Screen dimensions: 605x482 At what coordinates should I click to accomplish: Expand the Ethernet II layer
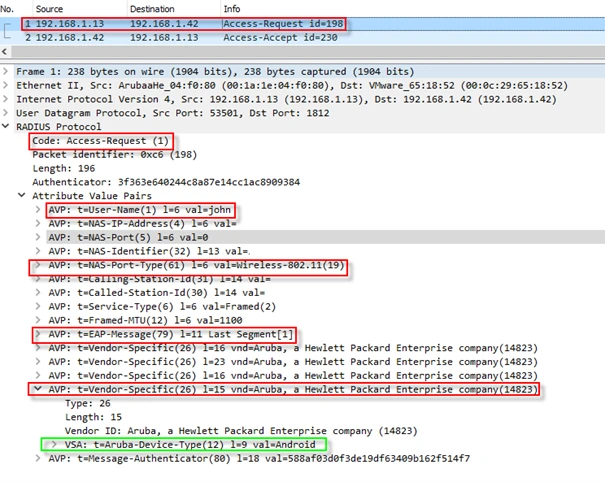(x=8, y=86)
